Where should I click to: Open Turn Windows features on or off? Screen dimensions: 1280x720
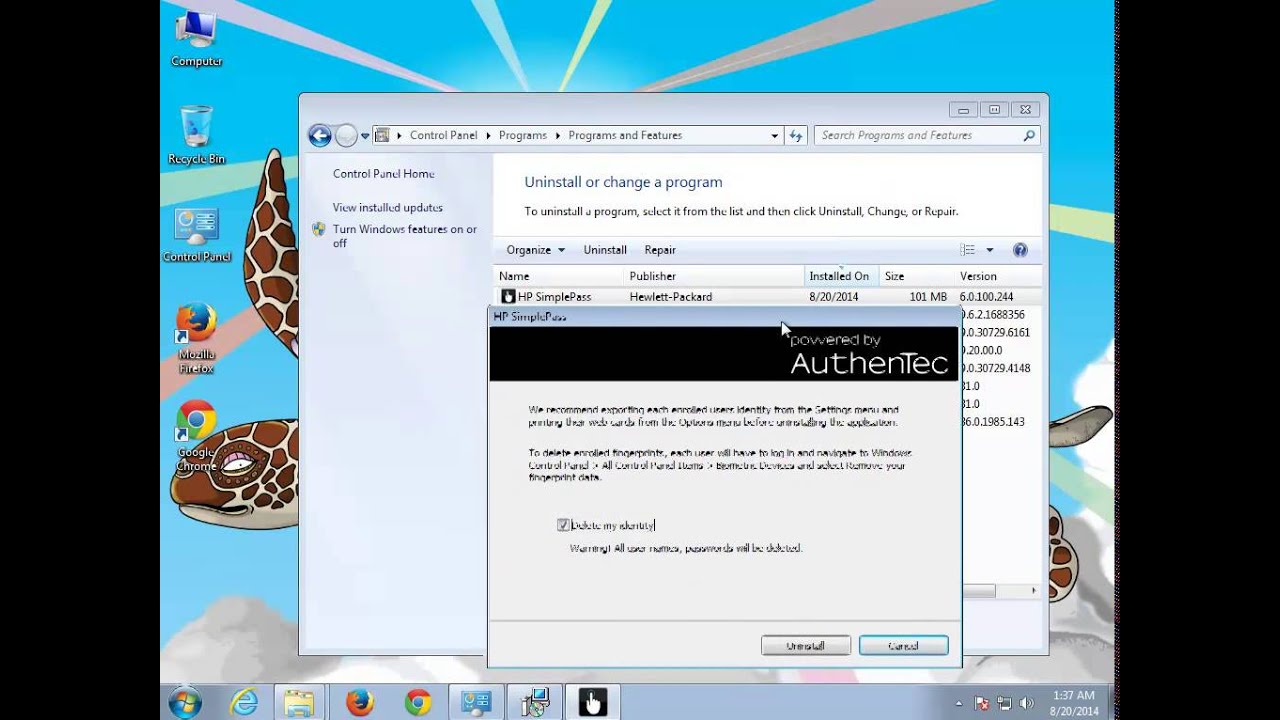pyautogui.click(x=405, y=236)
